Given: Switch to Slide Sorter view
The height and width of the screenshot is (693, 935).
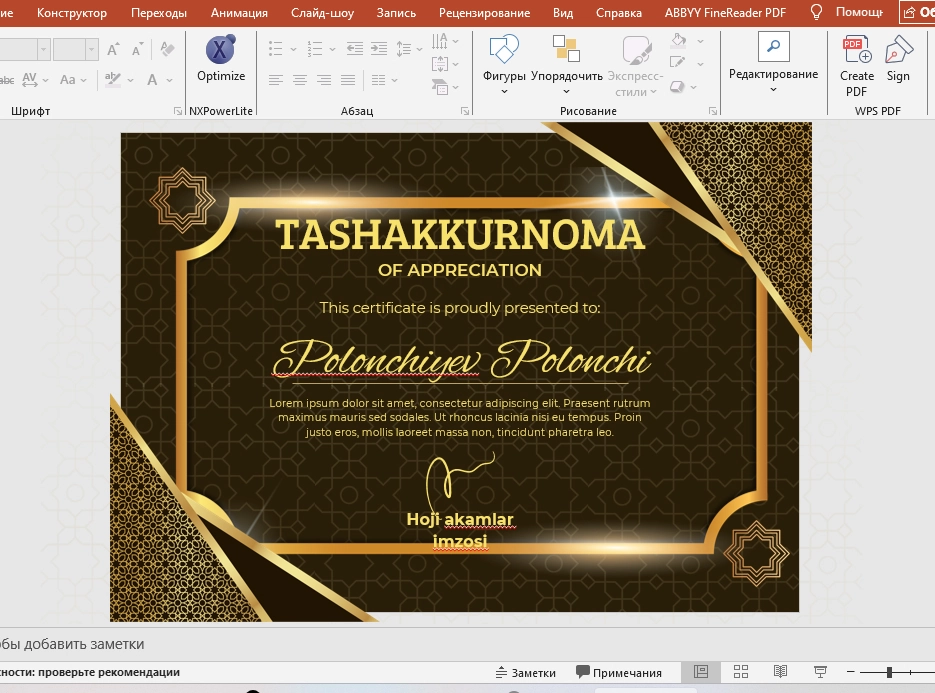Looking at the screenshot, I should [x=740, y=671].
